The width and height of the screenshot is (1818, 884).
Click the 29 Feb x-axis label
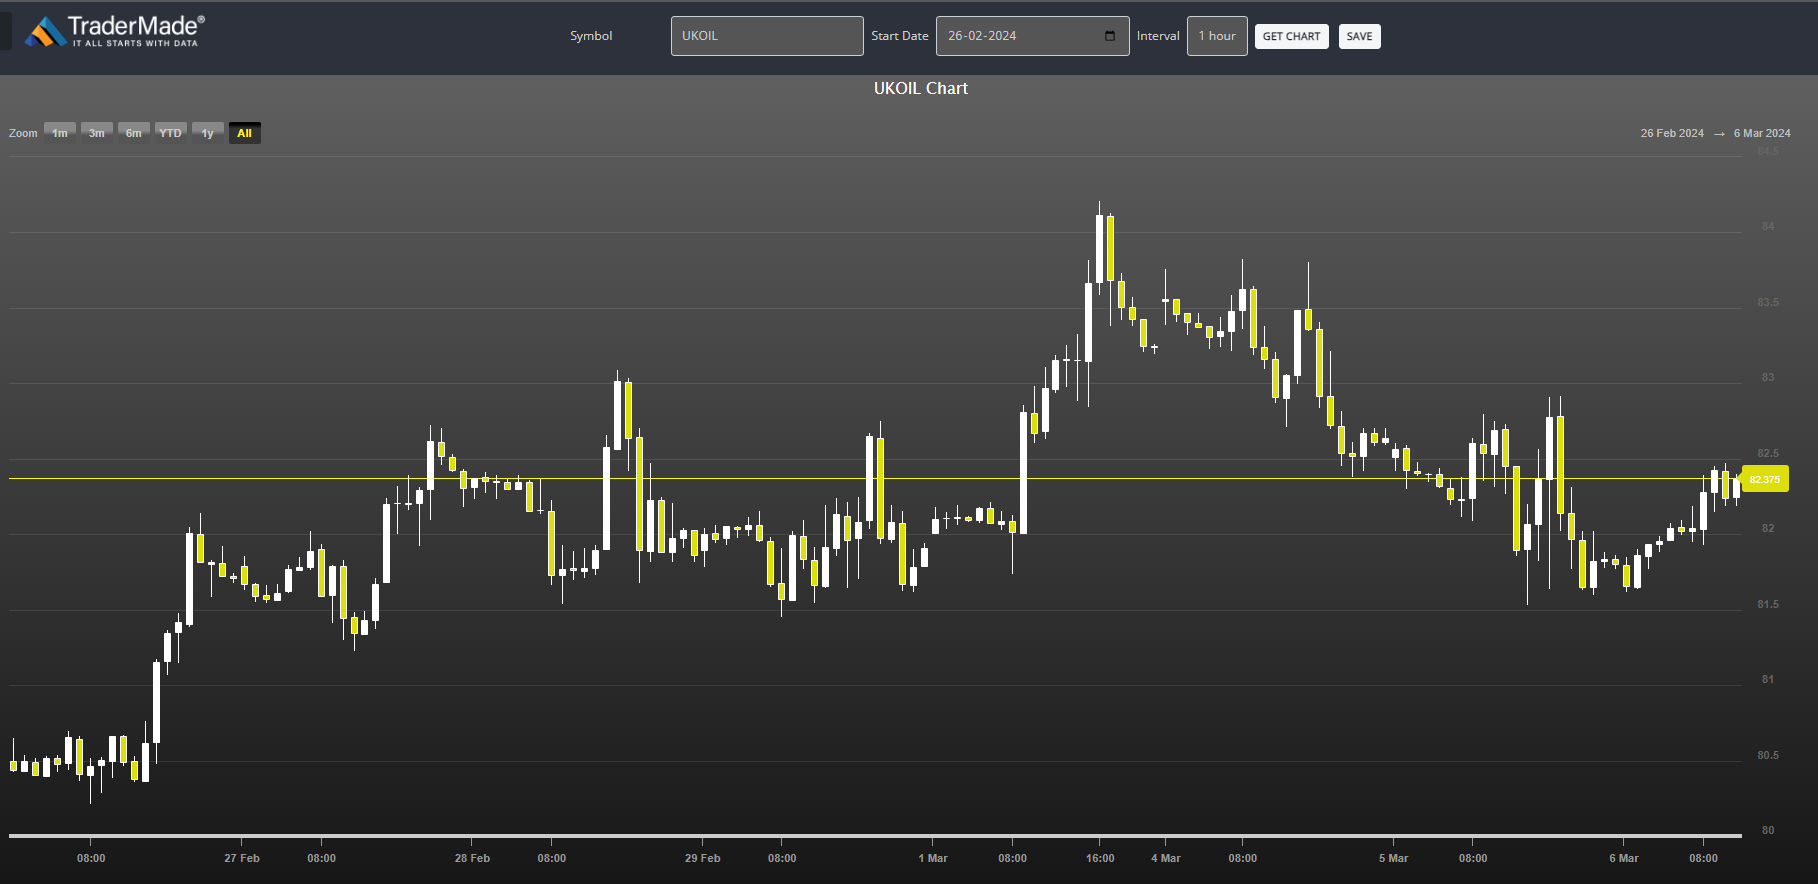(x=703, y=858)
